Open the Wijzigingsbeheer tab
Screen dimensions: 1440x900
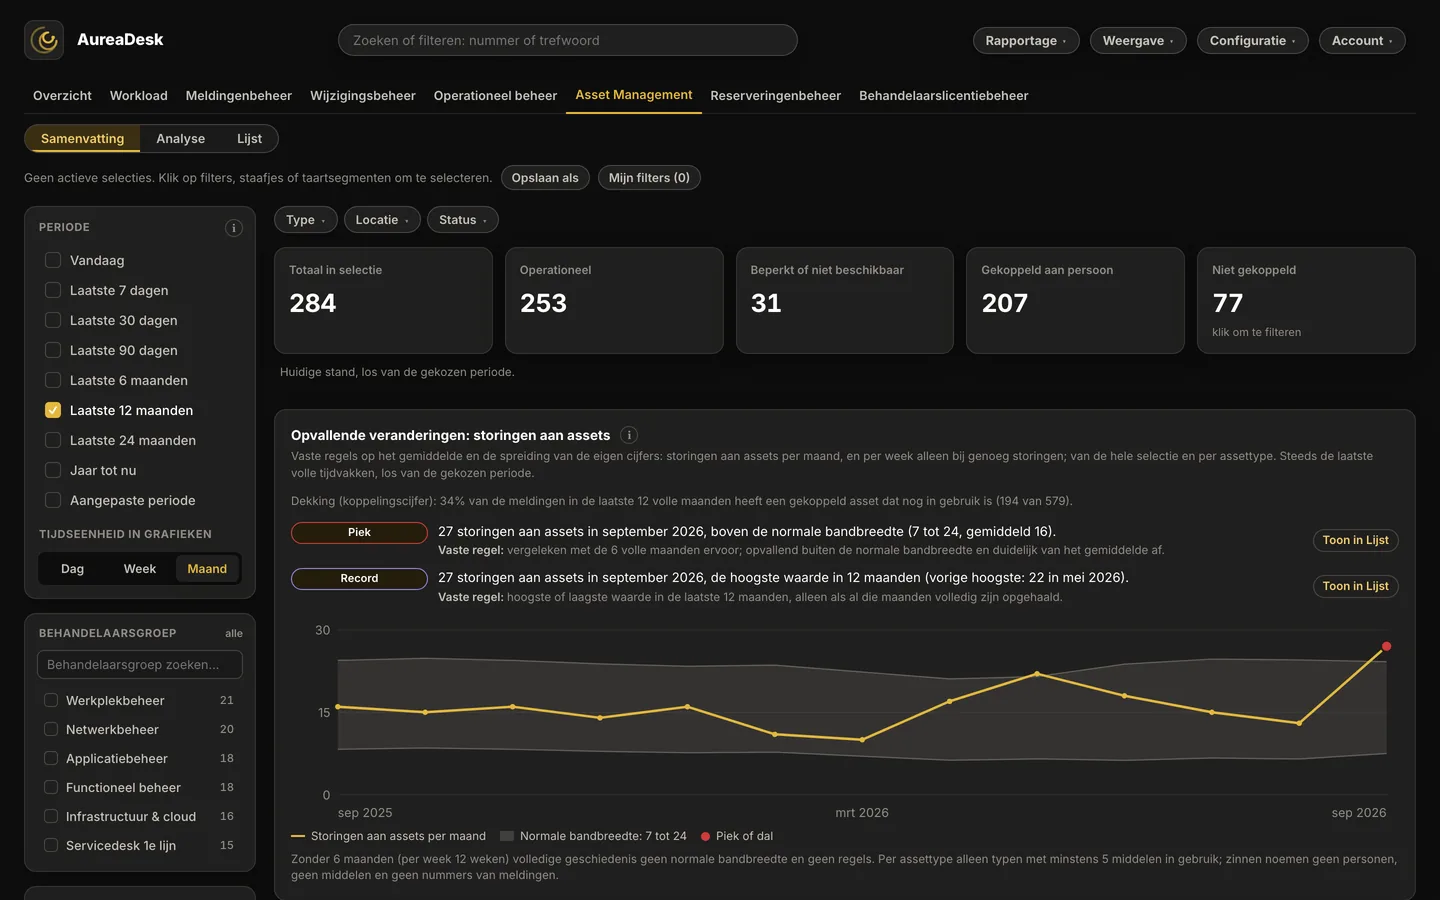coord(363,96)
